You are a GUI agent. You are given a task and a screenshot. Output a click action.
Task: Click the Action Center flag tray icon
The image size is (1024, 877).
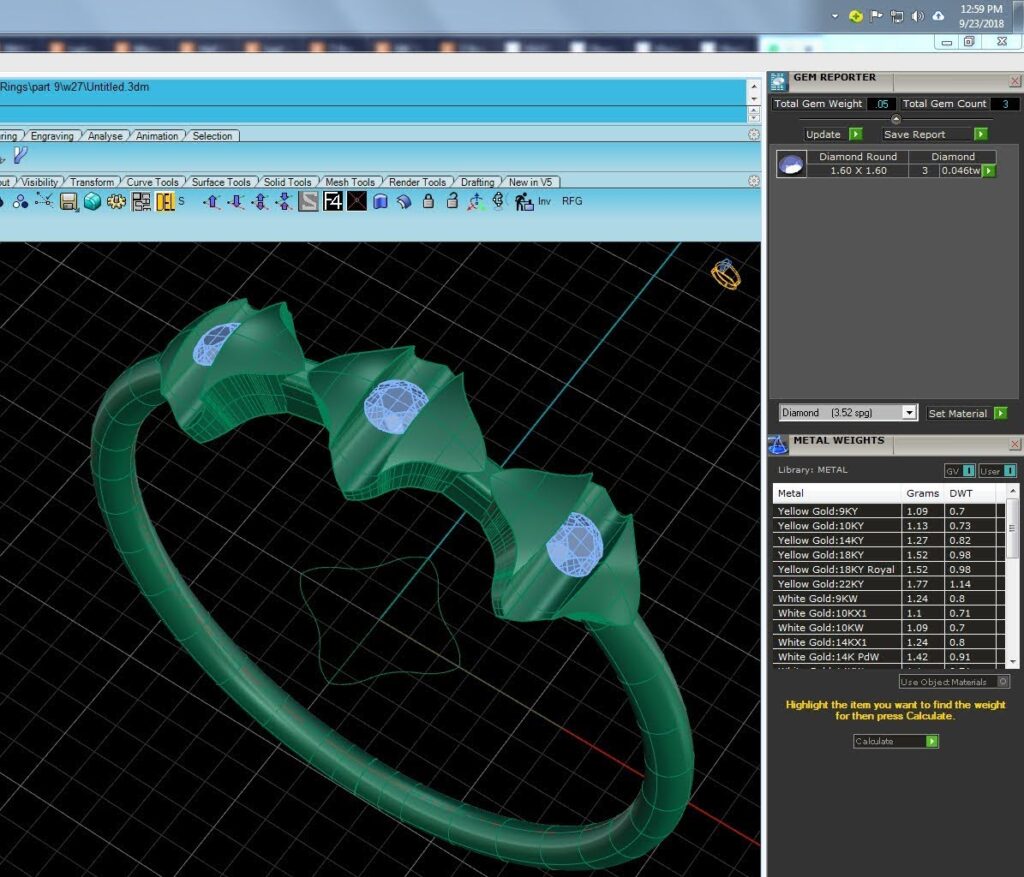point(876,16)
